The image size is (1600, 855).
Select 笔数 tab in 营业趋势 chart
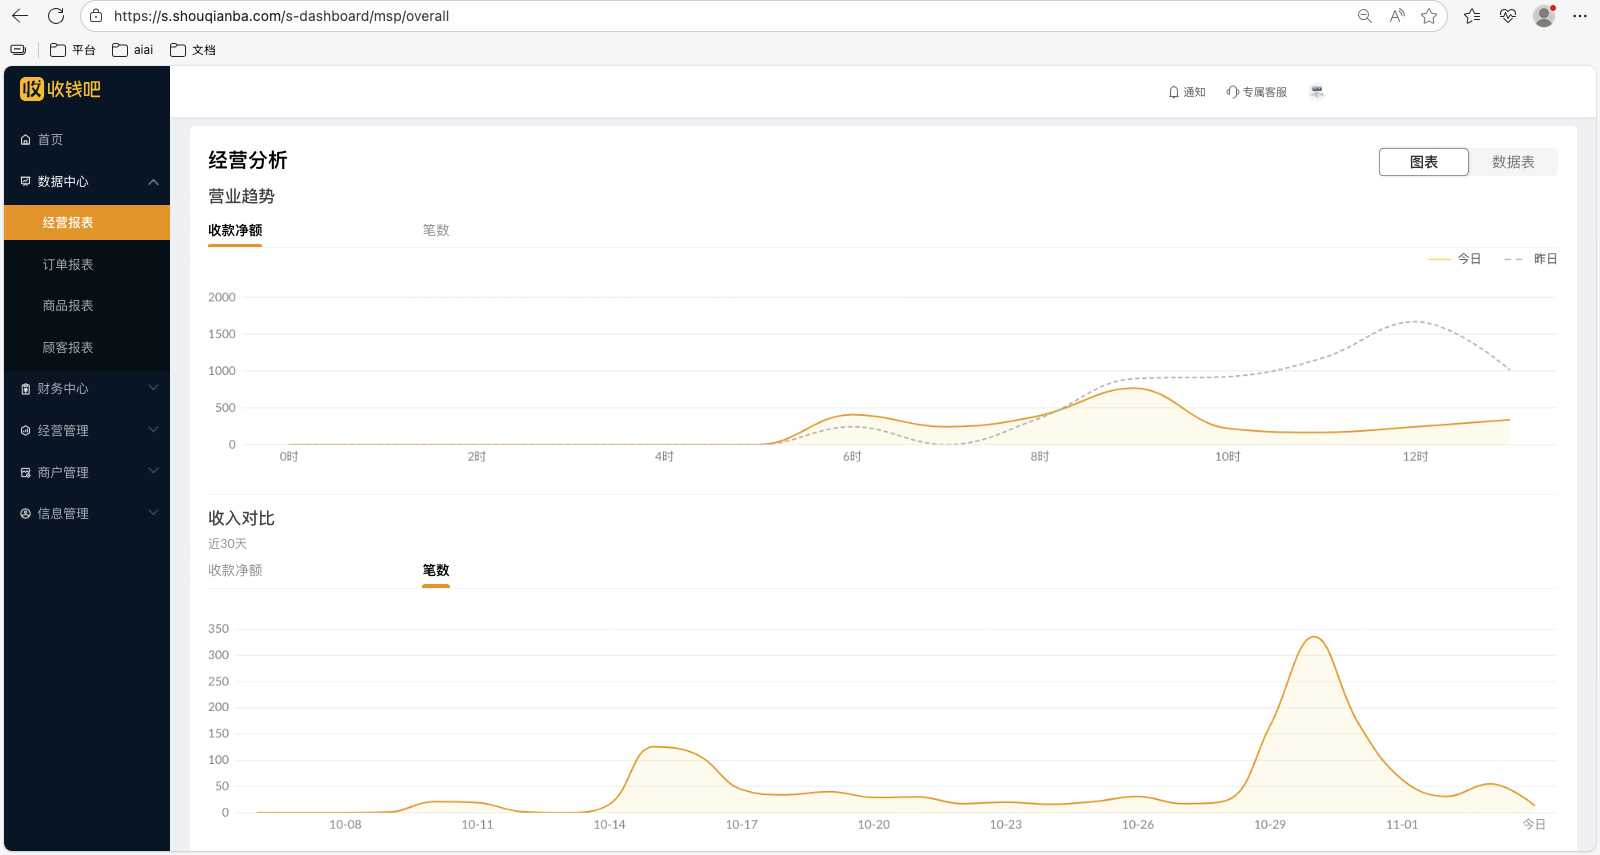436,230
